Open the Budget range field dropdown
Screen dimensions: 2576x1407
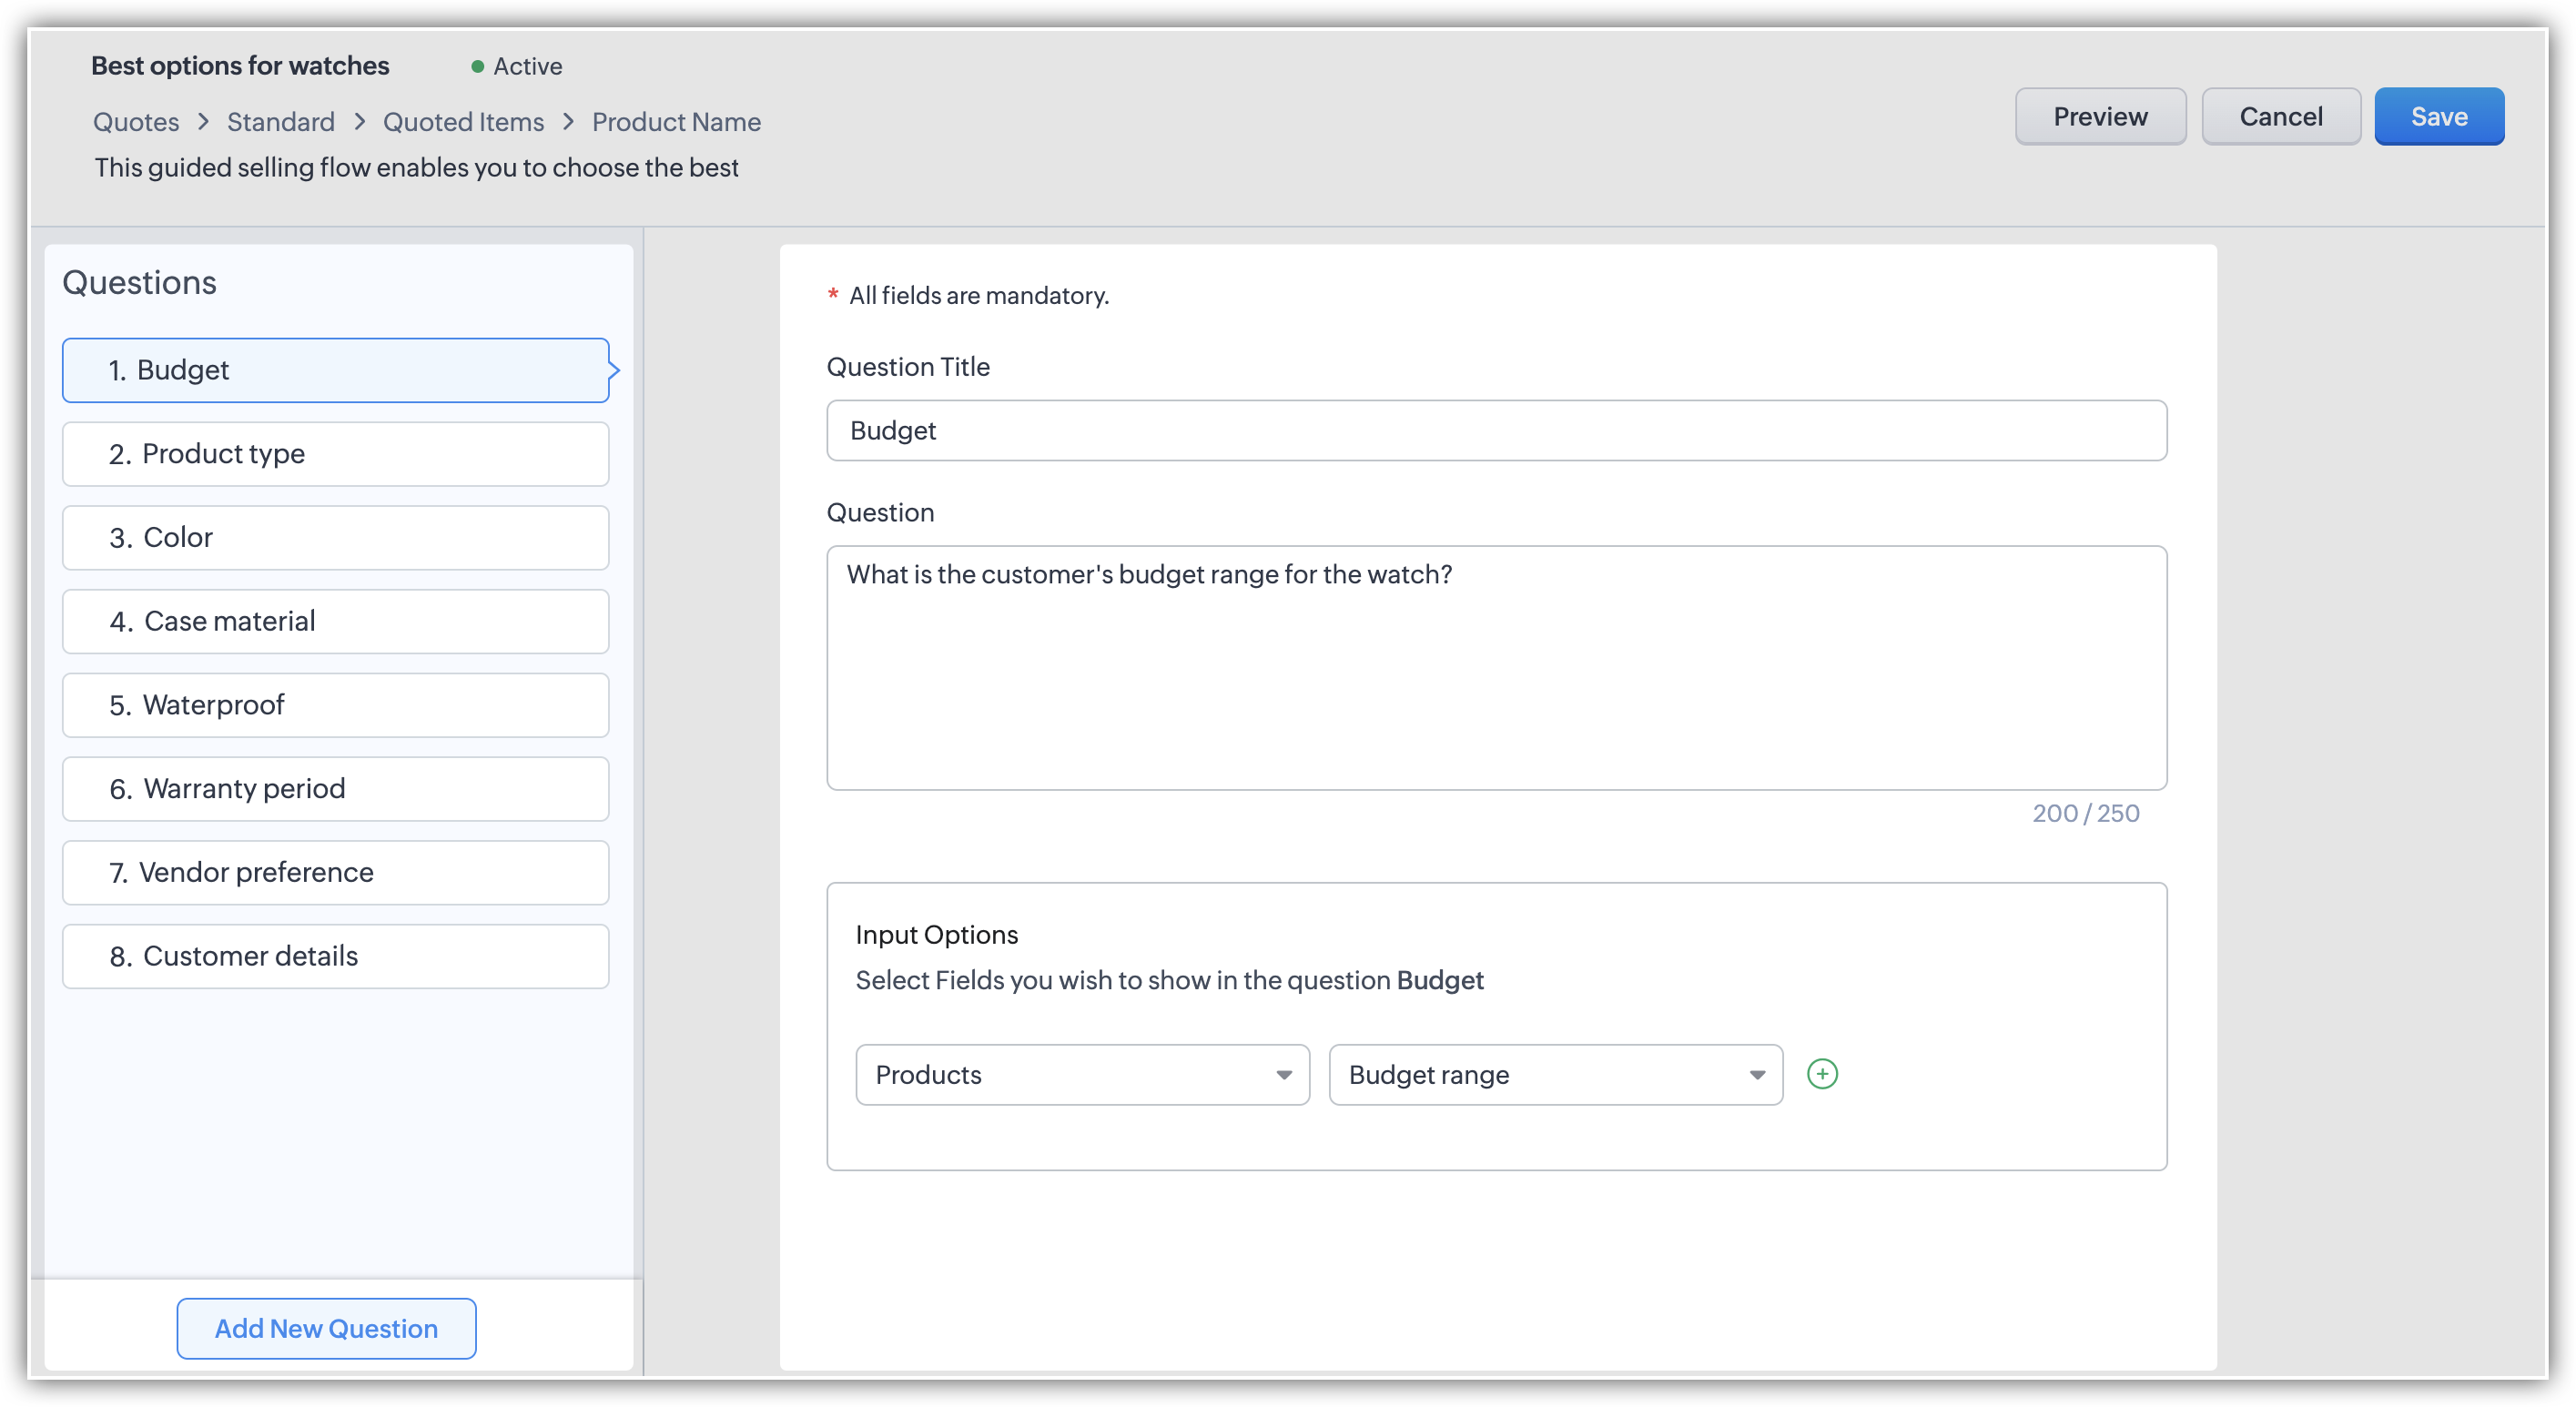tap(1555, 1075)
